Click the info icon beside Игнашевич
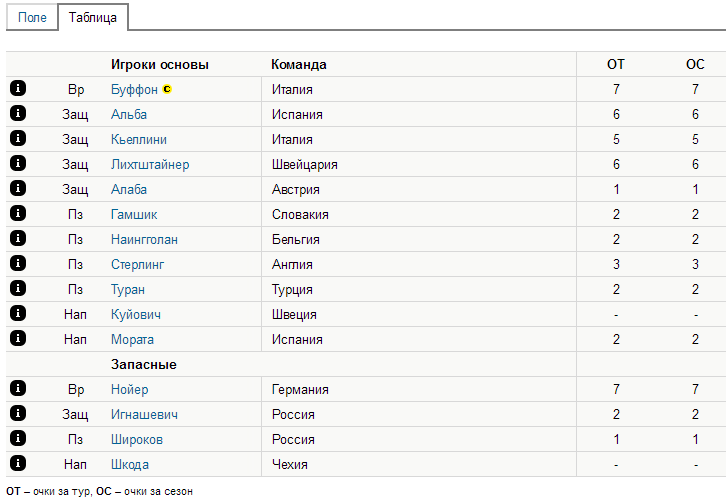The height and width of the screenshot is (503, 726). [x=17, y=414]
